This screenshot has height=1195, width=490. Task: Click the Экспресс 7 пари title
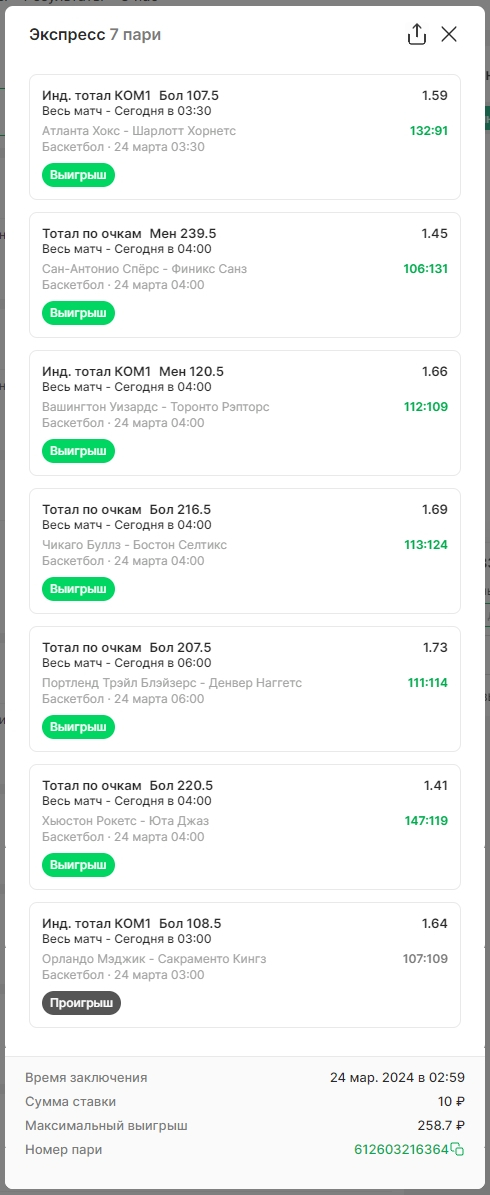[x=95, y=34]
